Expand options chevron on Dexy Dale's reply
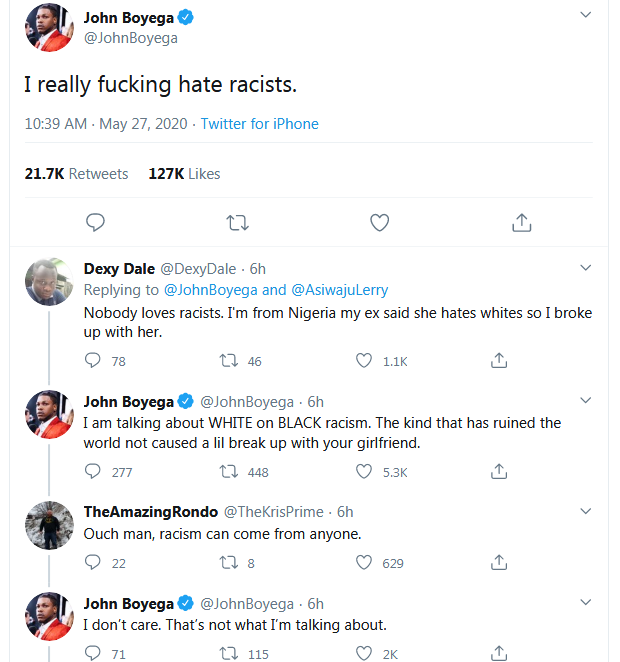Viewport: 620px width, 662px height. tap(586, 268)
